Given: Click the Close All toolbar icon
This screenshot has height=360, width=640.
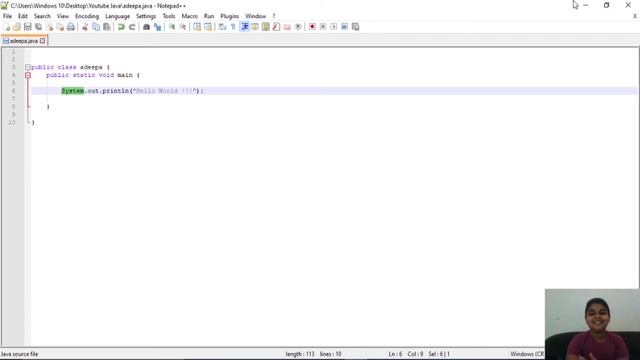Looking at the screenshot, I should (x=60, y=27).
